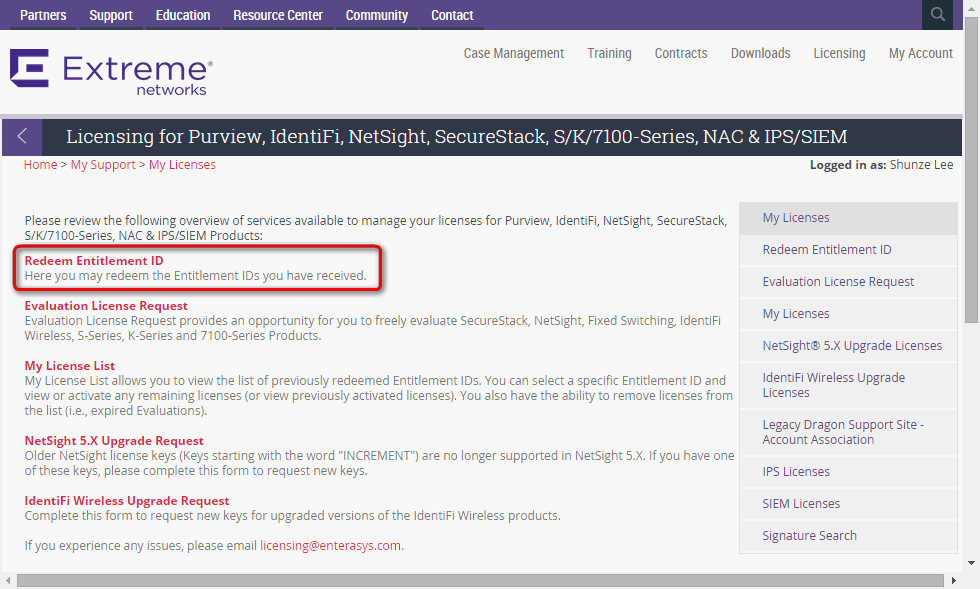The image size is (980, 589).
Task: Click the back arrow in title bar
Action: (22, 136)
